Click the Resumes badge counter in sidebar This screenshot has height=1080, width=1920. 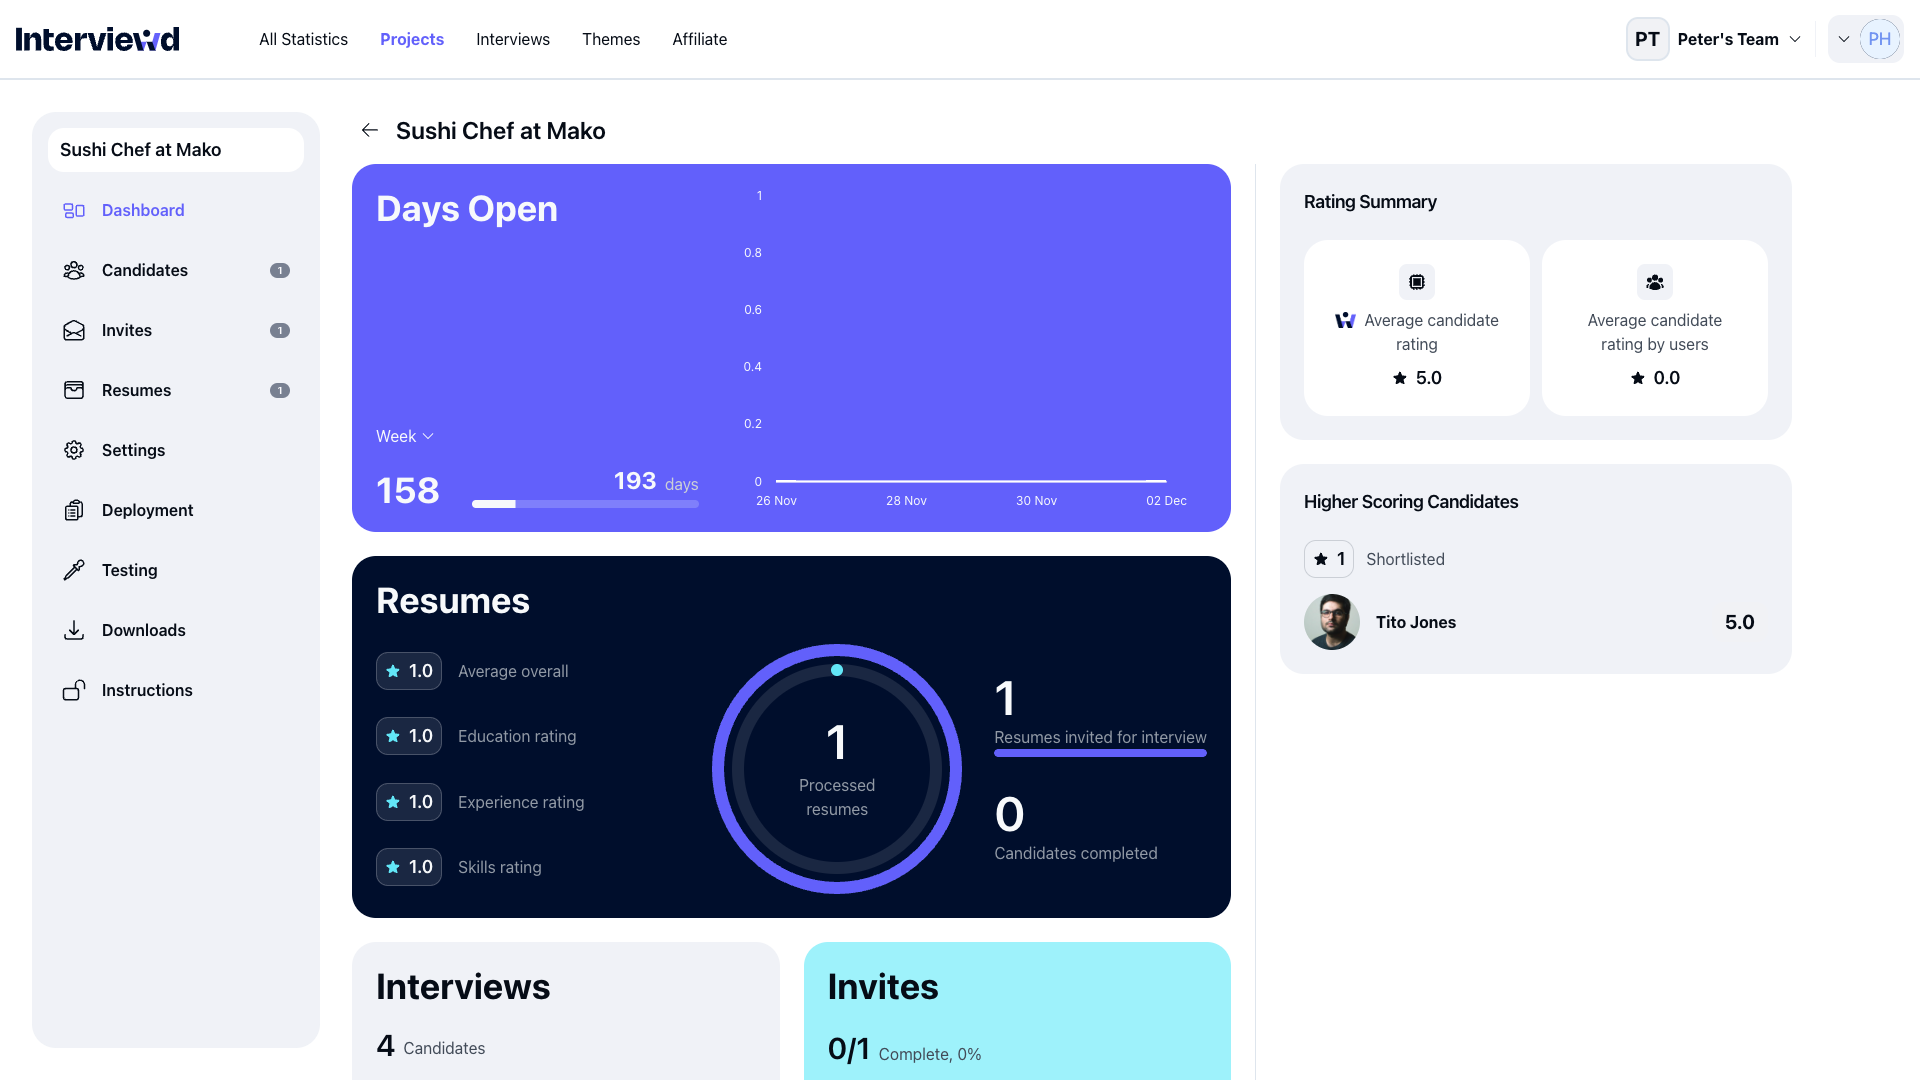[x=280, y=390]
